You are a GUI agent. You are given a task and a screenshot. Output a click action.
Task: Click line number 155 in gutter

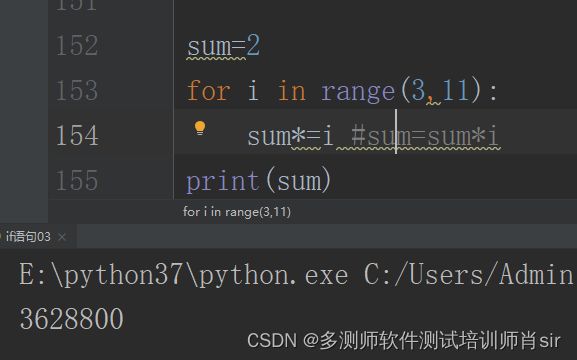tap(77, 180)
